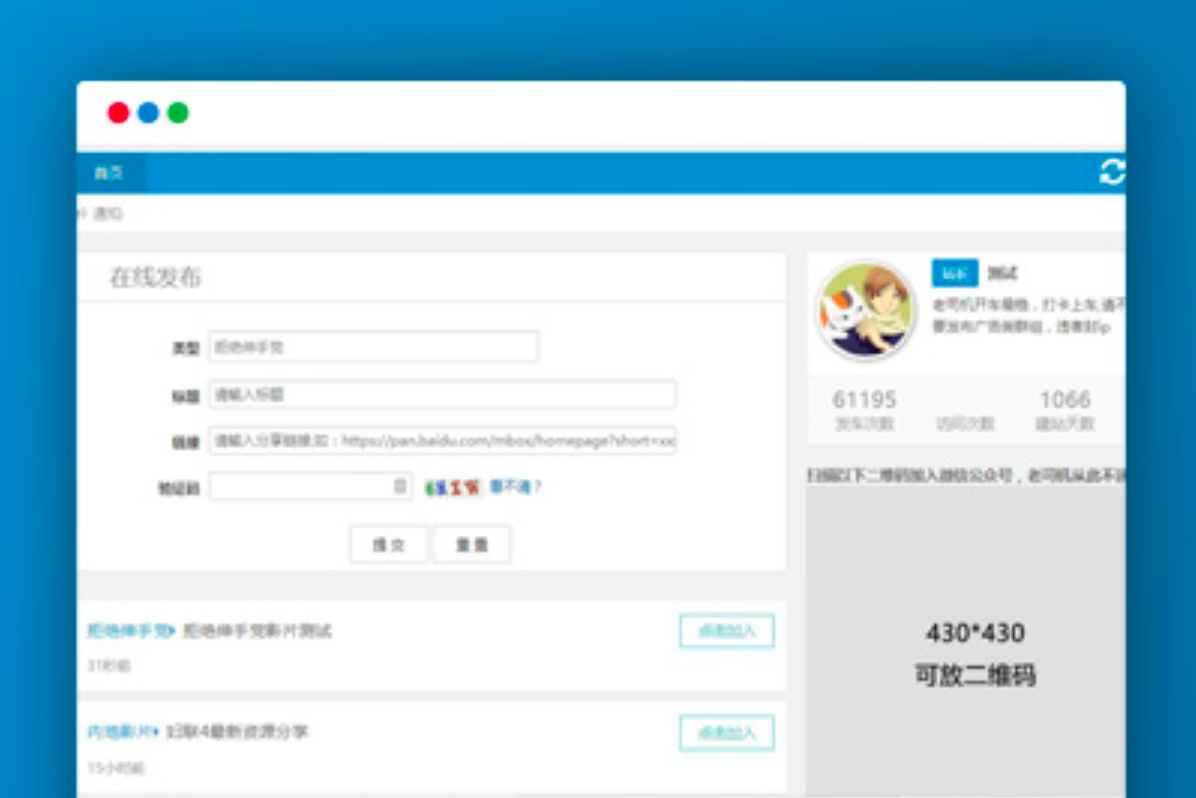Click the 提交 submit button
This screenshot has height=798, width=1196.
click(389, 544)
